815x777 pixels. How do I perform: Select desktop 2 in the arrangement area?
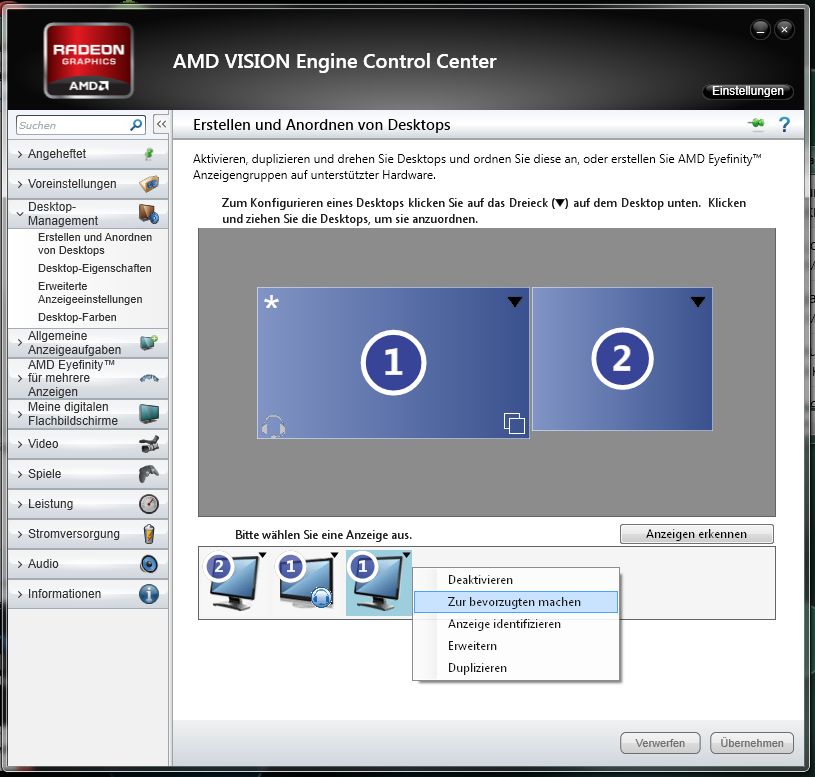coord(622,359)
